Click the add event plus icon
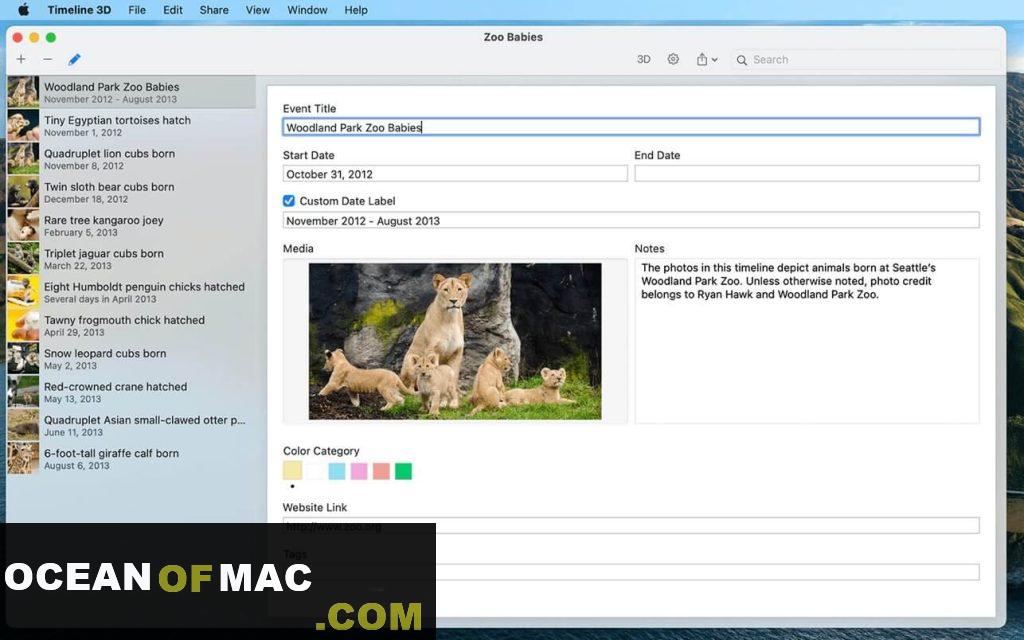The image size is (1024, 640). click(x=22, y=59)
